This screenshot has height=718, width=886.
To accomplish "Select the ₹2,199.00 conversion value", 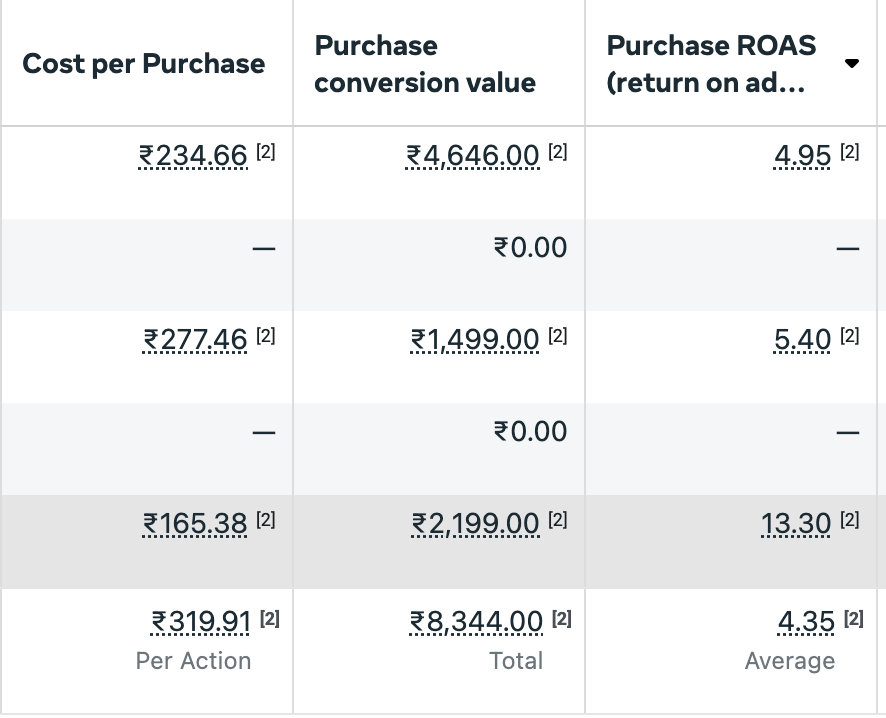I will tap(475, 523).
